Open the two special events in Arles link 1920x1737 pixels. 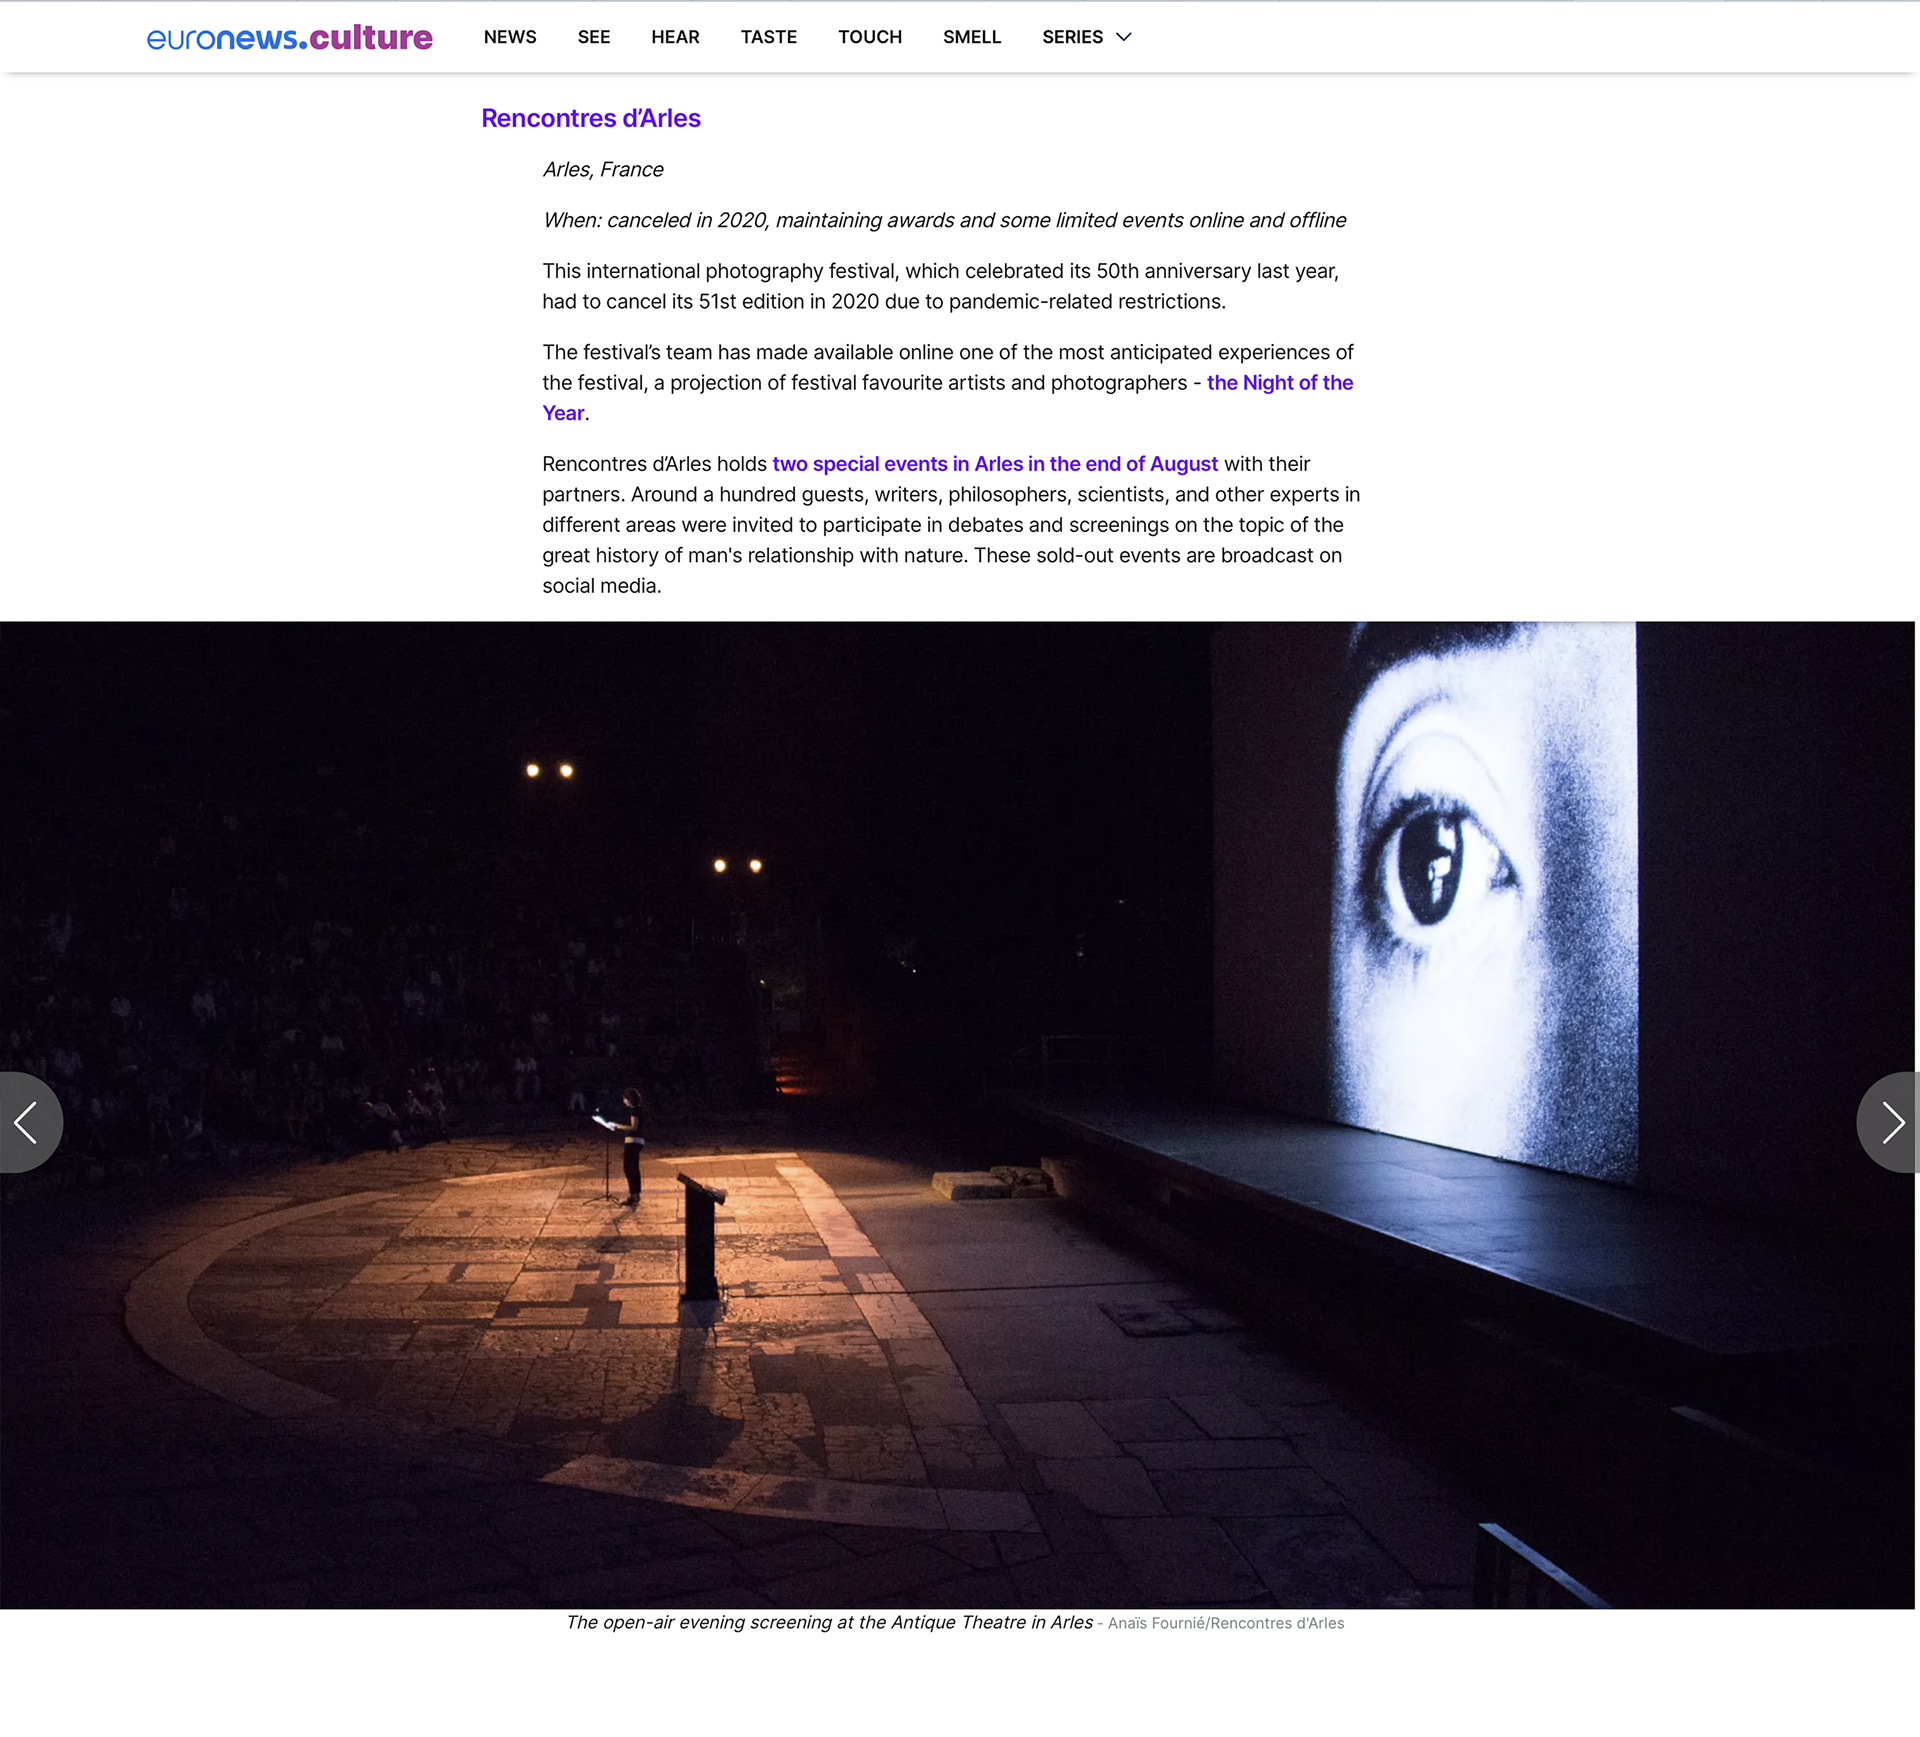pyautogui.click(x=995, y=464)
